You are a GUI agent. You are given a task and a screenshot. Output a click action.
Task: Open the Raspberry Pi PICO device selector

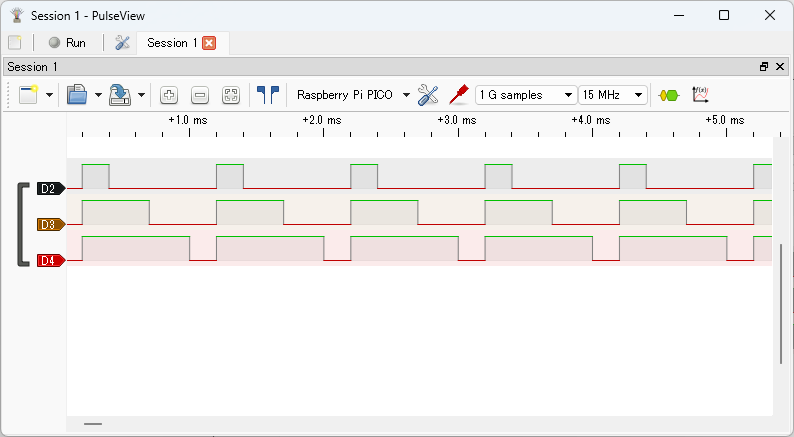point(345,95)
